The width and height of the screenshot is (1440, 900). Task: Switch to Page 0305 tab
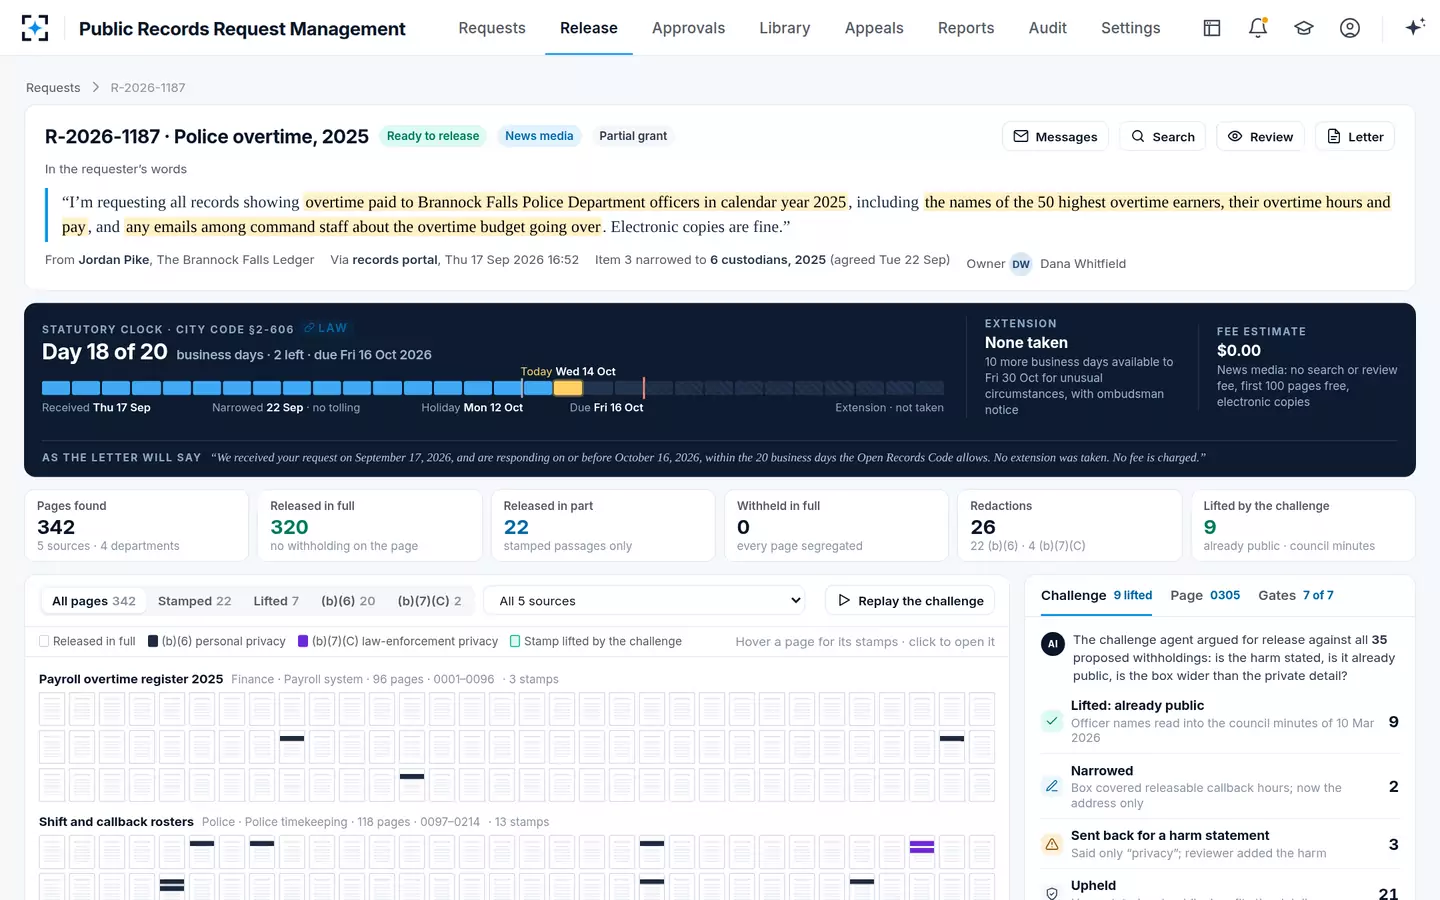1205,595
